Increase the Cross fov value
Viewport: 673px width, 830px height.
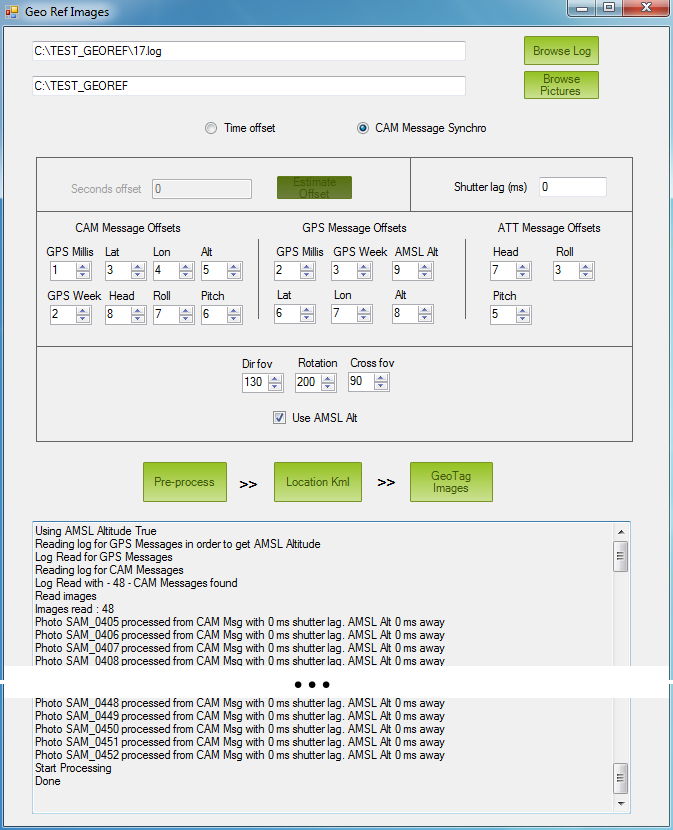[x=382, y=378]
